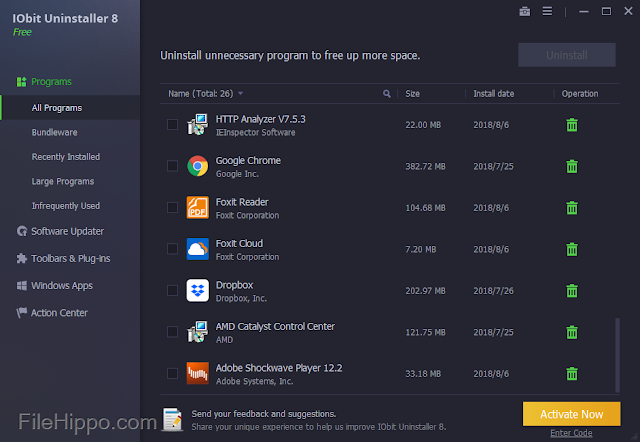Viewport: 640px width, 442px height.
Task: Click the trash icon for Dropbox
Action: [572, 291]
